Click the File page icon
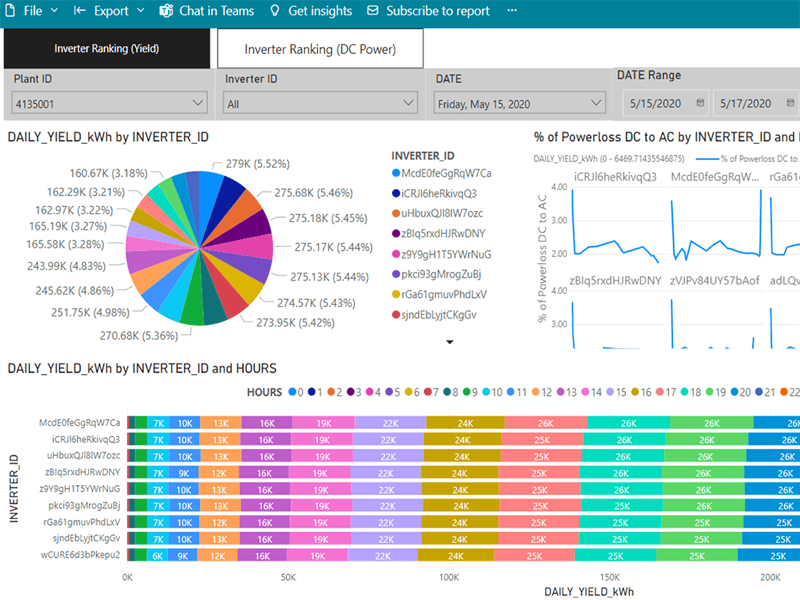Screen dimensions: 800x600 point(10,11)
